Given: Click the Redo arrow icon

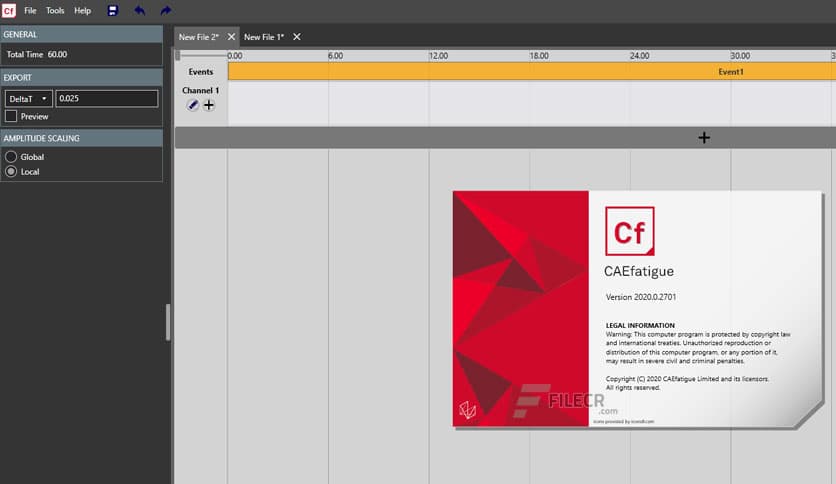Looking at the screenshot, I should pyautogui.click(x=166, y=11).
